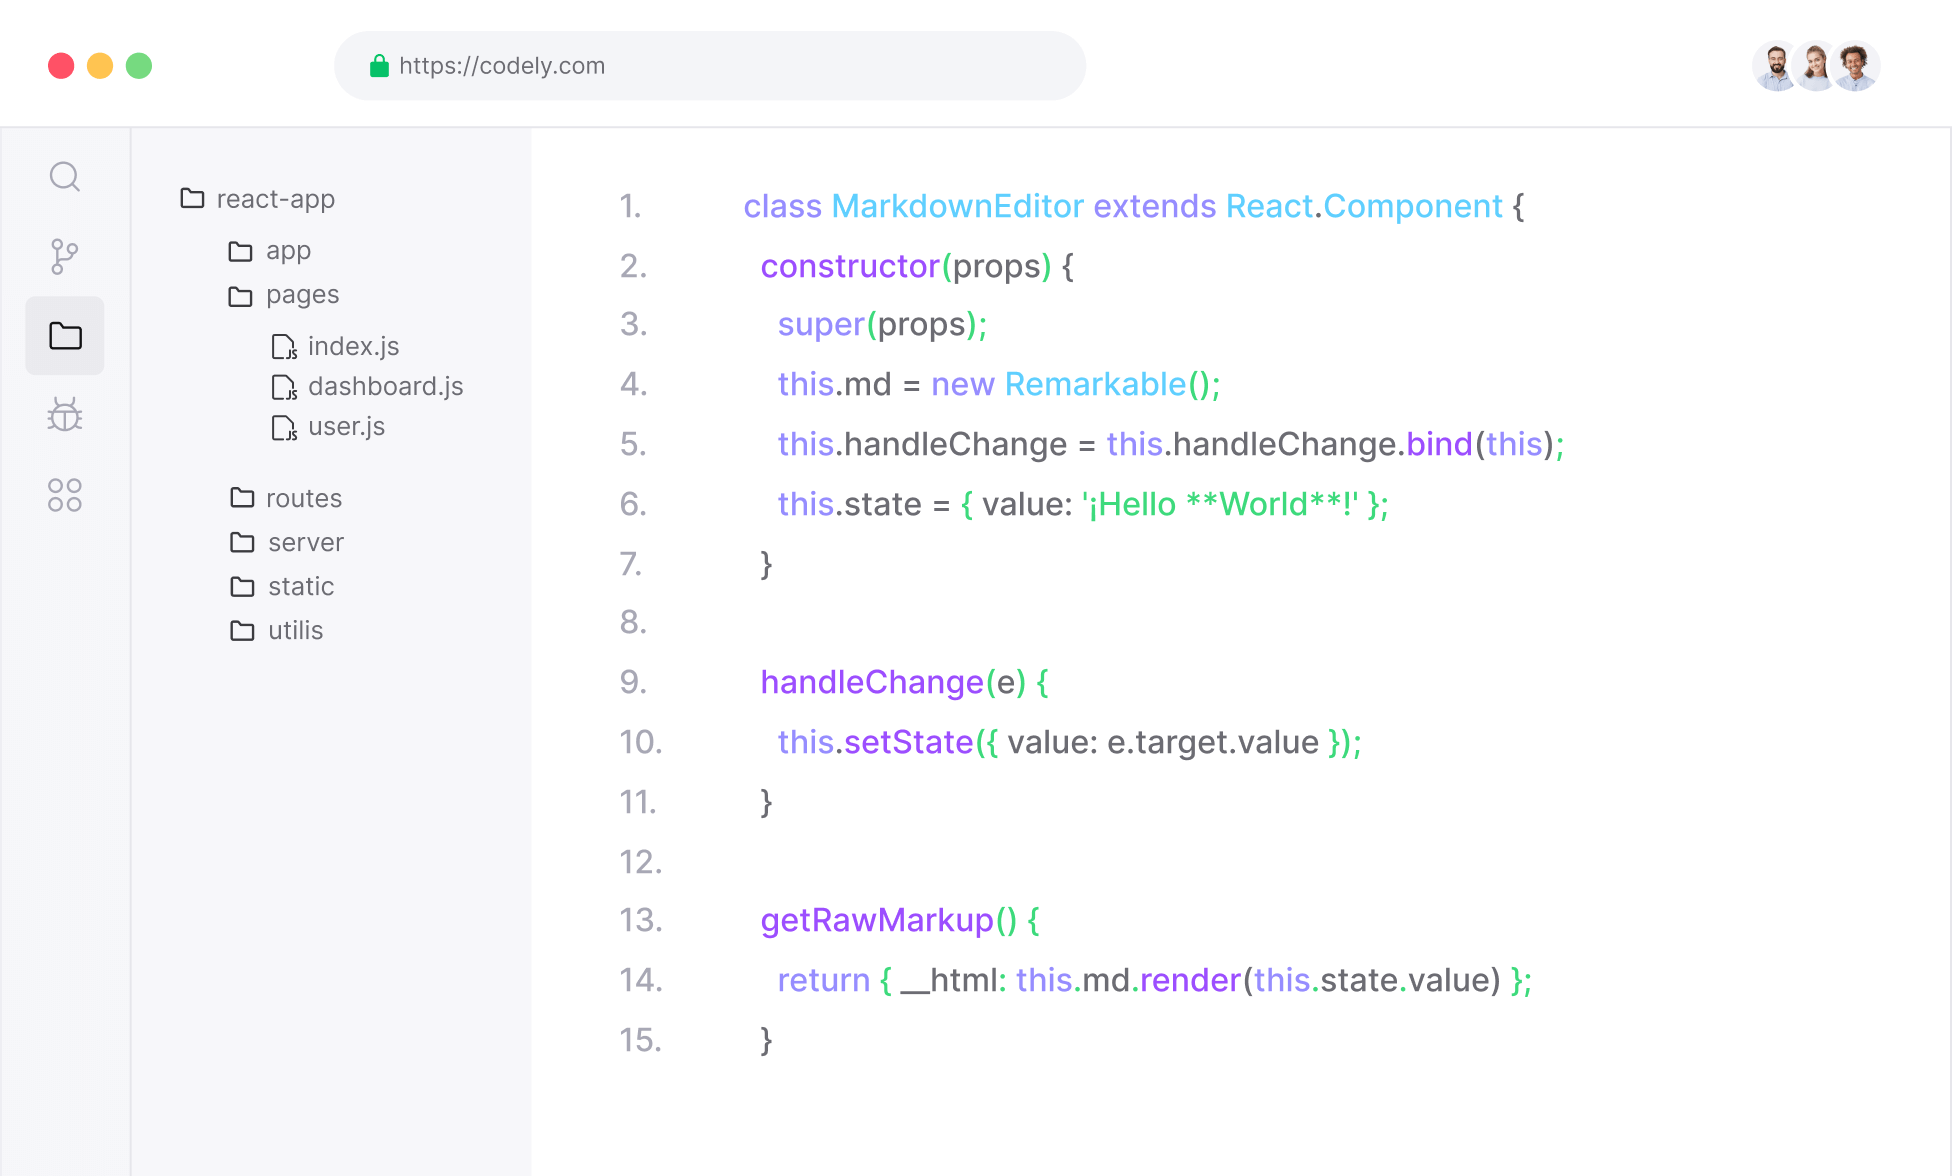Image resolution: width=1952 pixels, height=1176 pixels.
Task: Open the search icon in the sidebar
Action: click(x=65, y=177)
